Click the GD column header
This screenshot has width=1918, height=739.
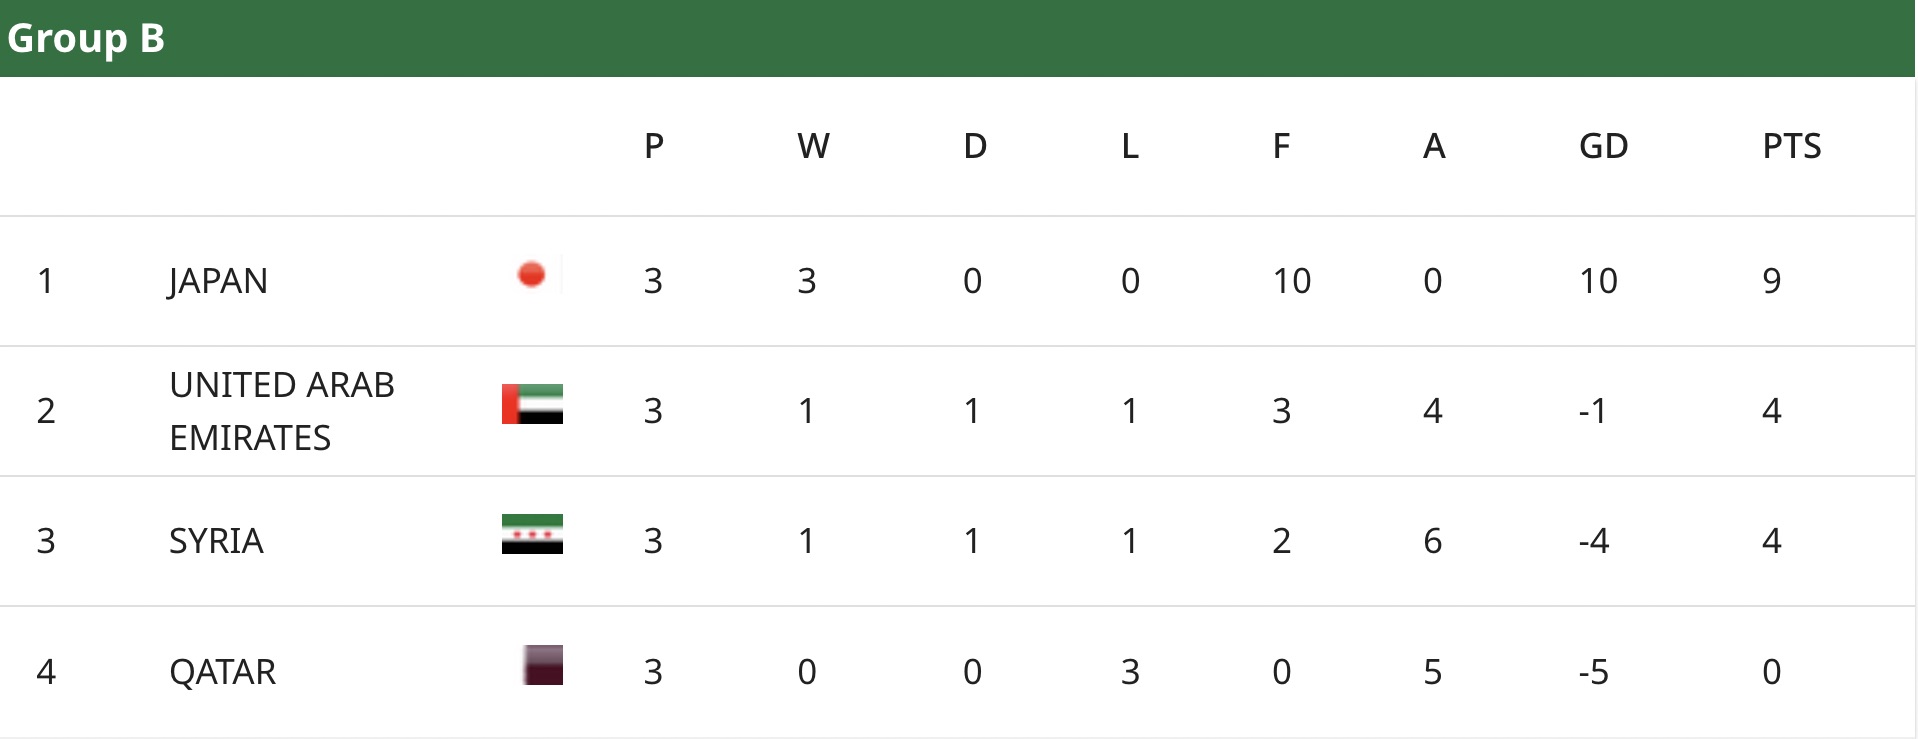(x=1603, y=146)
